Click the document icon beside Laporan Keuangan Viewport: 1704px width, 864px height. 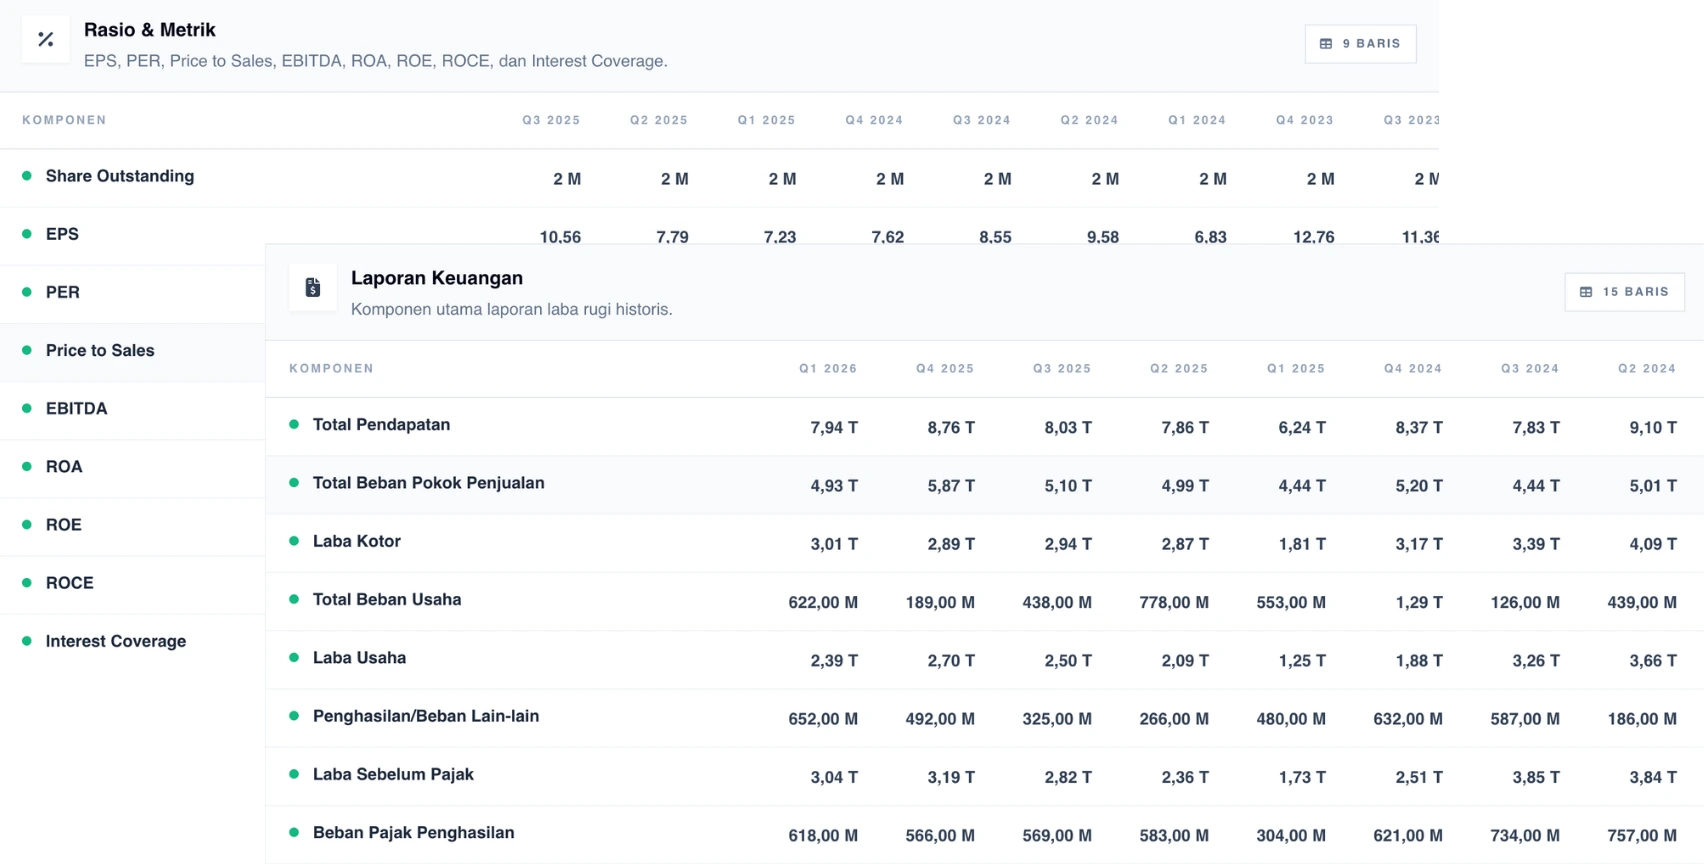[313, 288]
